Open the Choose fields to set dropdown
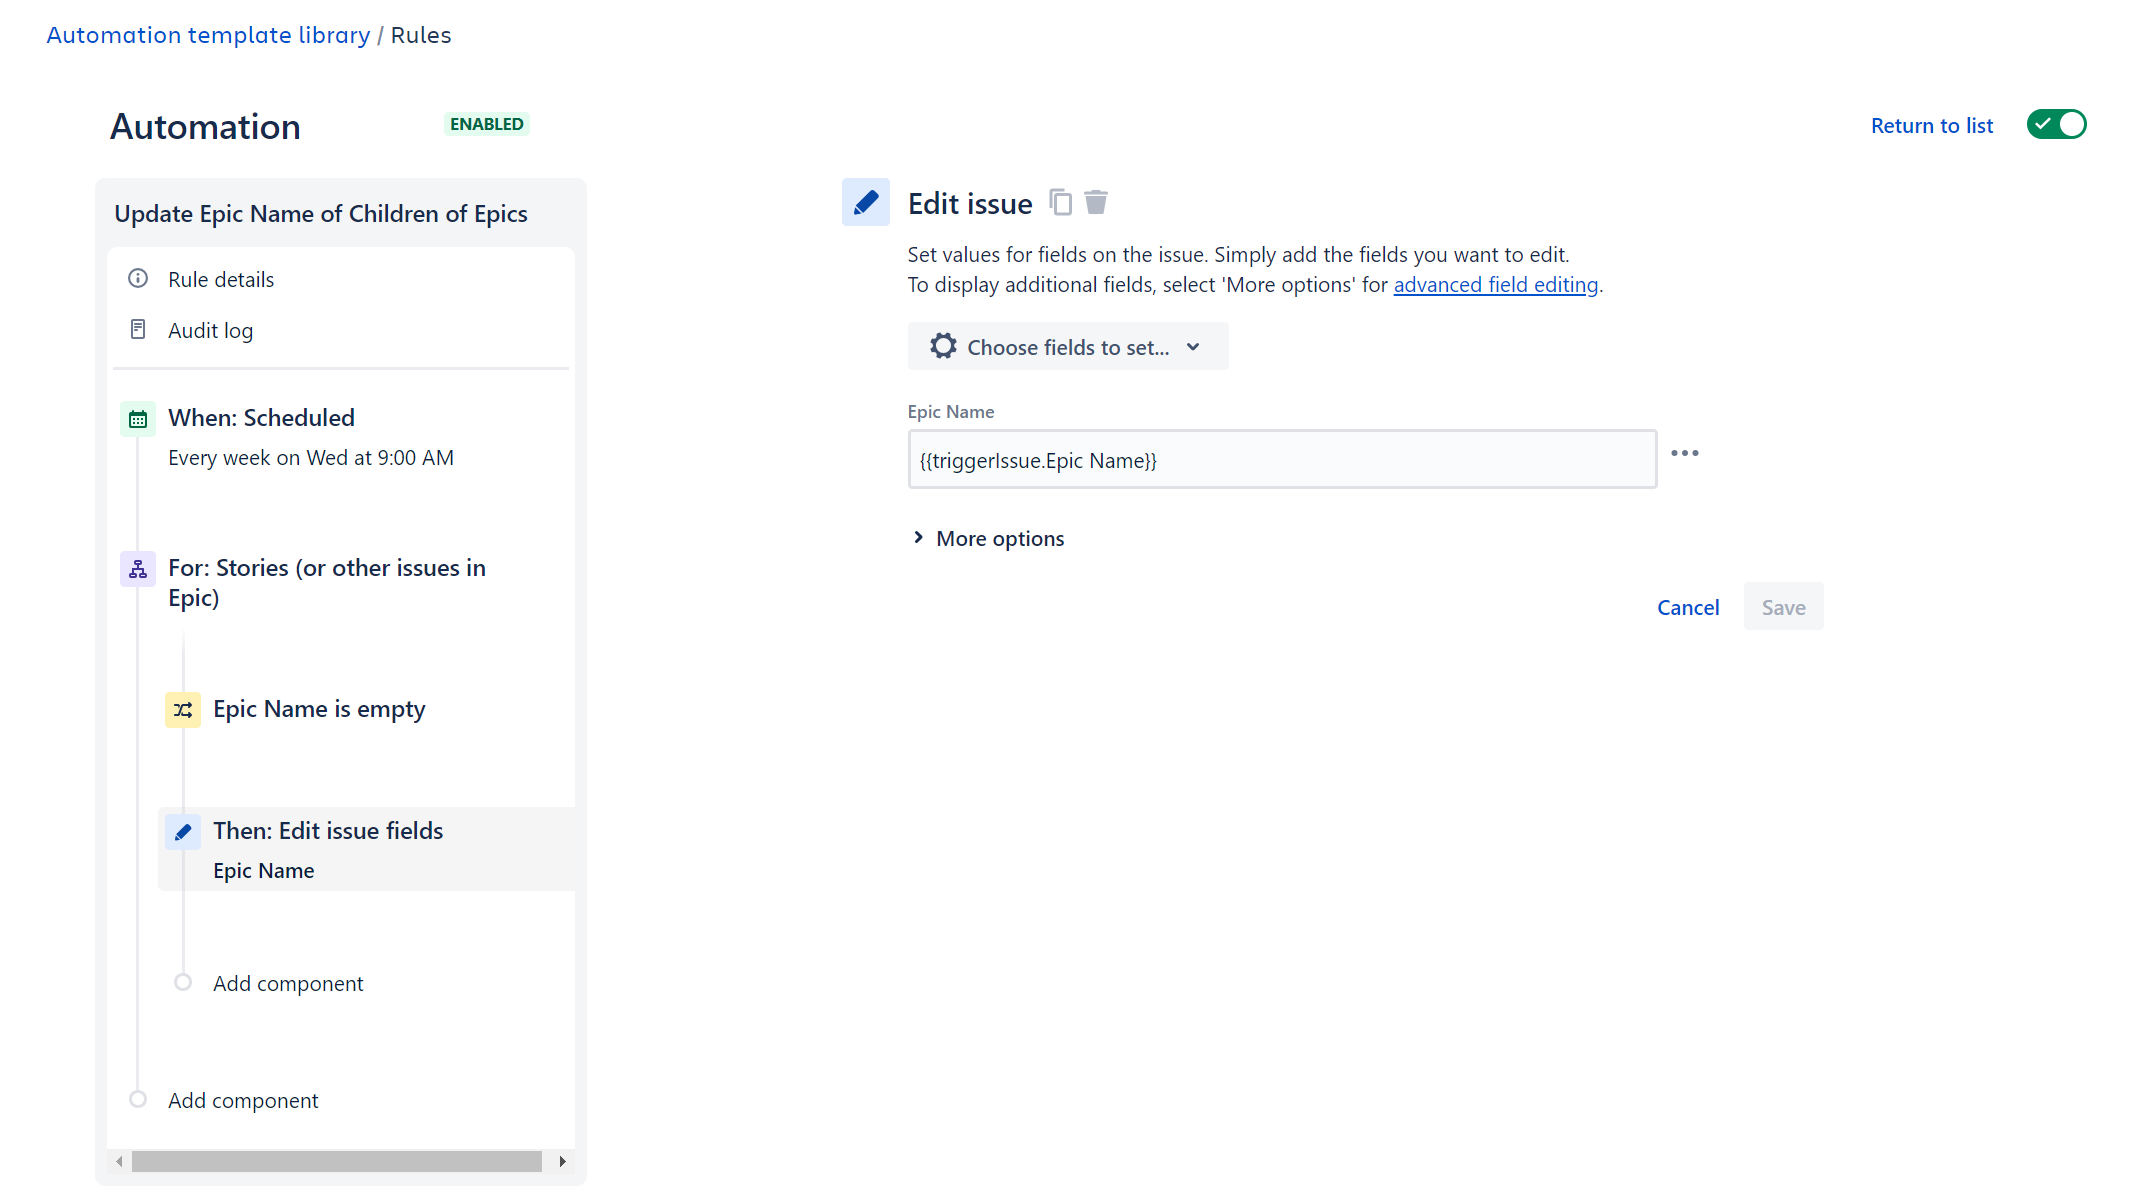This screenshot has height=1197, width=2130. point(1064,347)
